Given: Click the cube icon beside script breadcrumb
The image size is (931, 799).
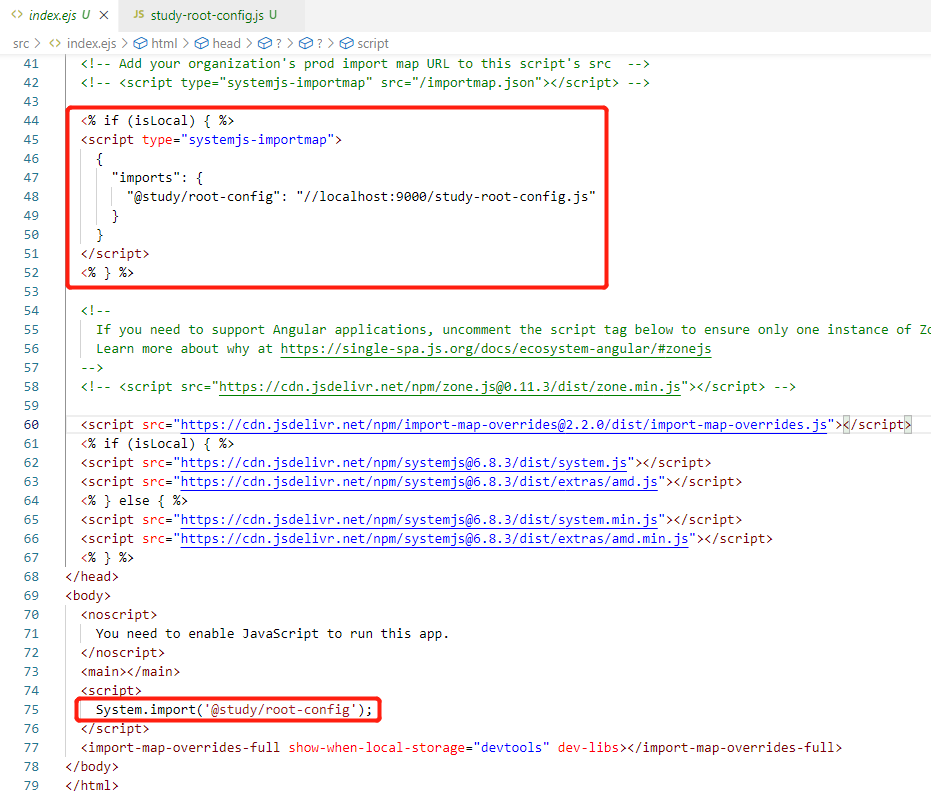Looking at the screenshot, I should tap(346, 43).
